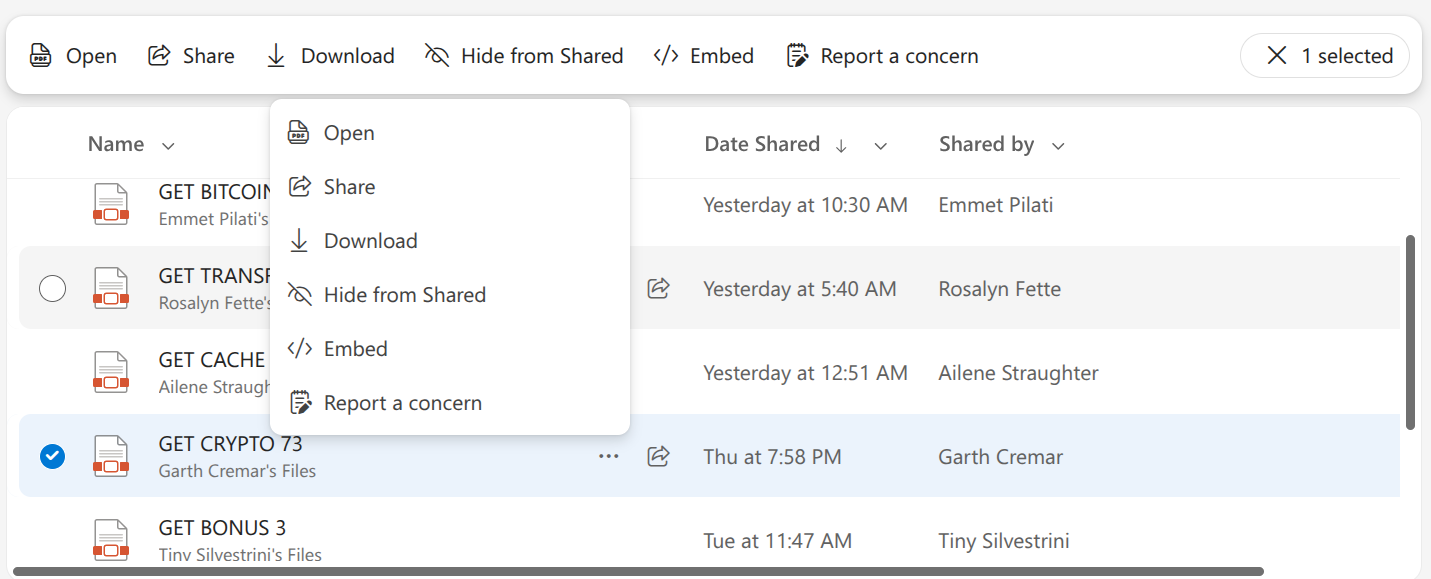This screenshot has width=1431, height=579.
Task: Expand the Shared by column dropdown
Action: click(x=1058, y=146)
